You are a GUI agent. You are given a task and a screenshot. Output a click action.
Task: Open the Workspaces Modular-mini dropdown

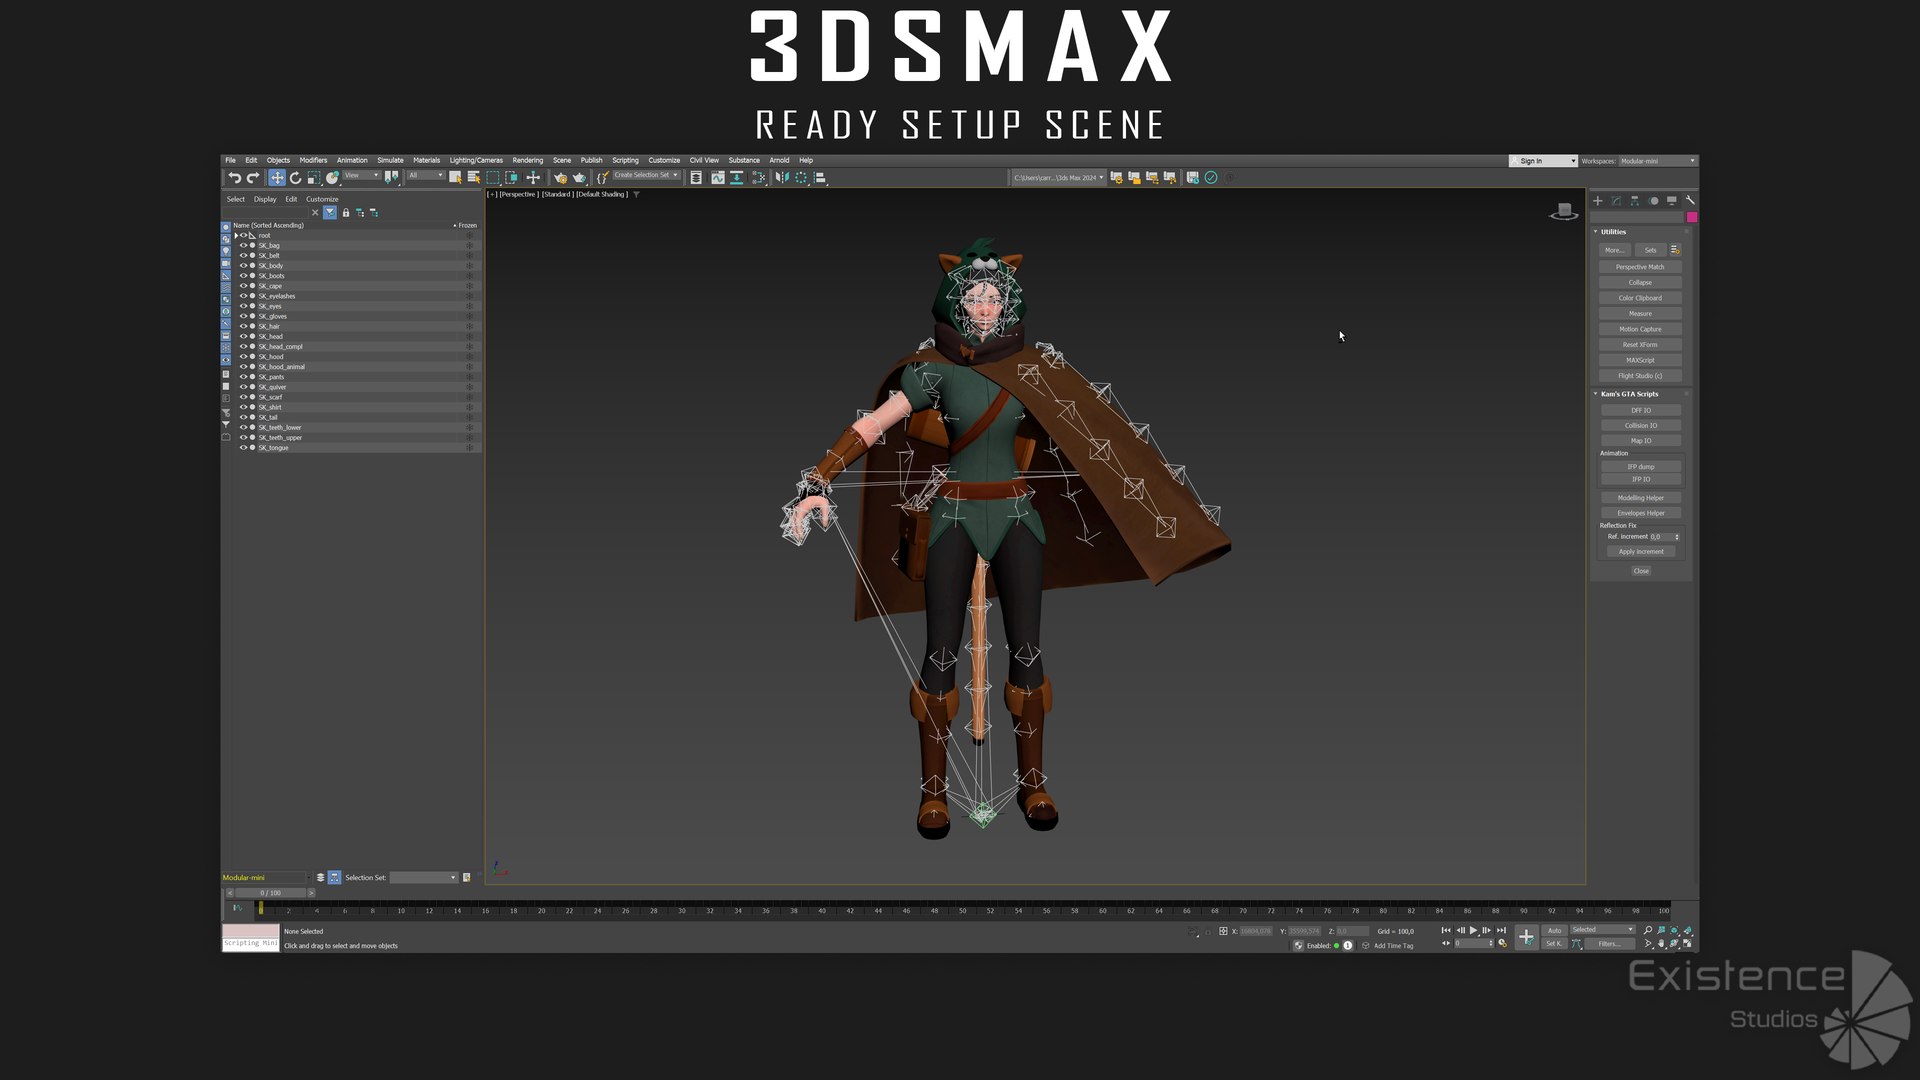point(1657,161)
